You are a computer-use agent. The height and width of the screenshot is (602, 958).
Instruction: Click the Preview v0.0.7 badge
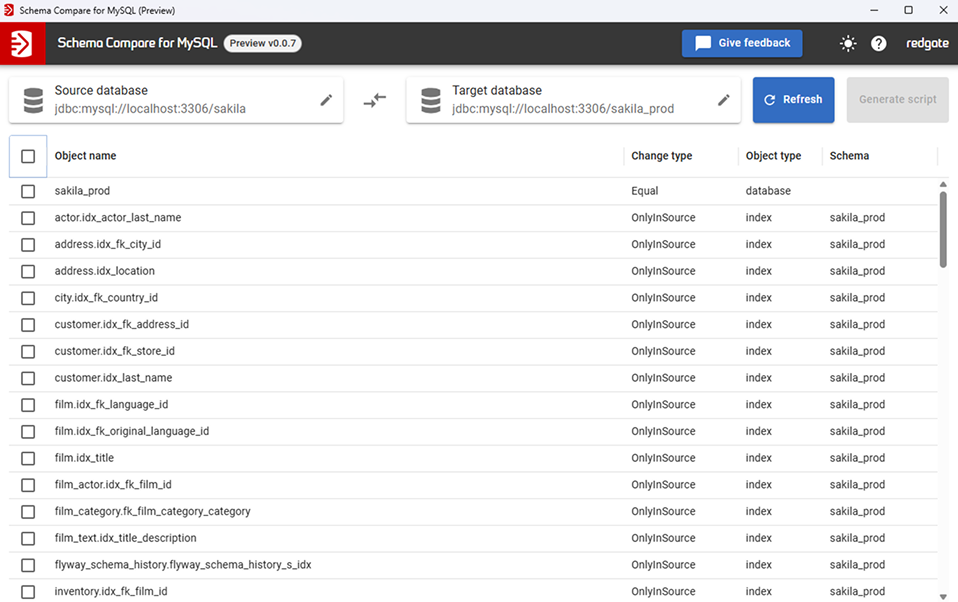pyautogui.click(x=263, y=43)
